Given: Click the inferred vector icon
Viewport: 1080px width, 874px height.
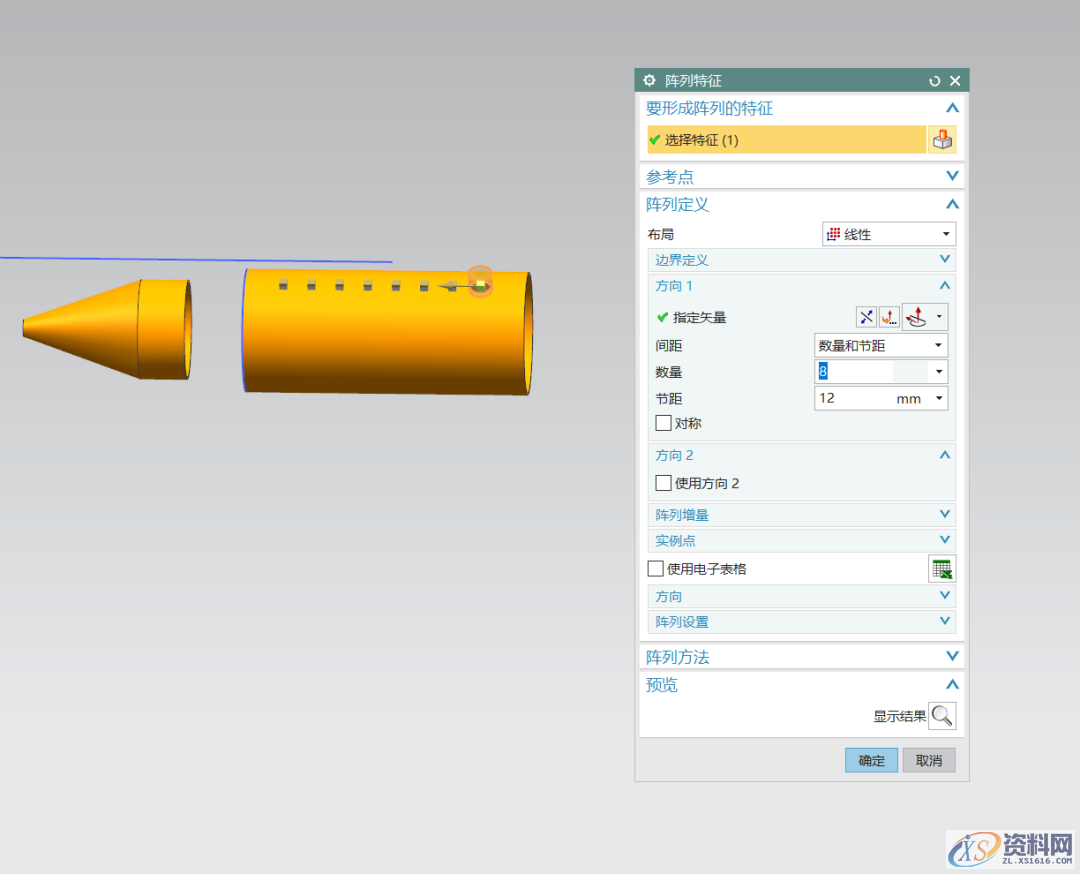Looking at the screenshot, I should point(917,317).
